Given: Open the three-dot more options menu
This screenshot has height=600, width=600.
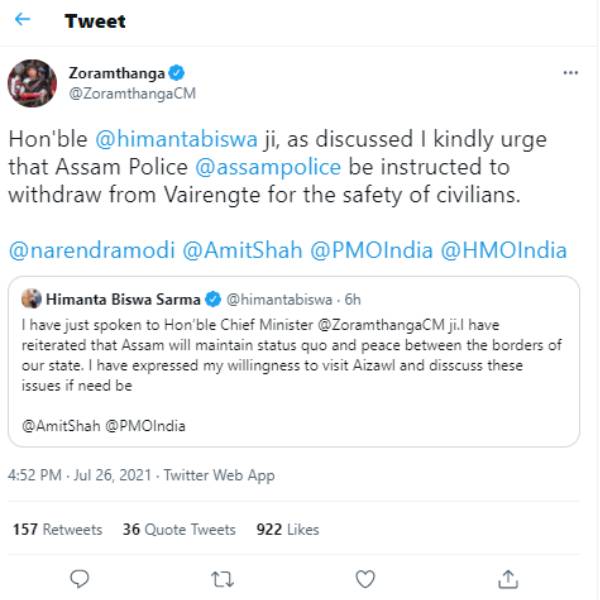Looking at the screenshot, I should [x=570, y=73].
